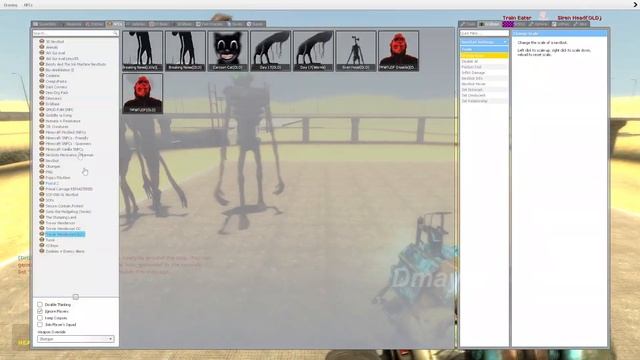The image size is (640, 360).
Task: Click the arrow at top-right screen corner
Action: (635, 4)
